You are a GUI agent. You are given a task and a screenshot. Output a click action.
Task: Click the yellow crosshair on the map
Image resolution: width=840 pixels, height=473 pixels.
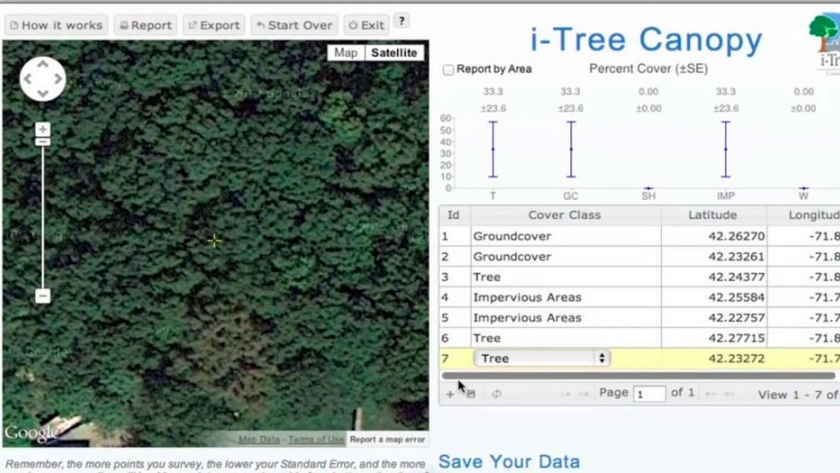click(x=214, y=241)
